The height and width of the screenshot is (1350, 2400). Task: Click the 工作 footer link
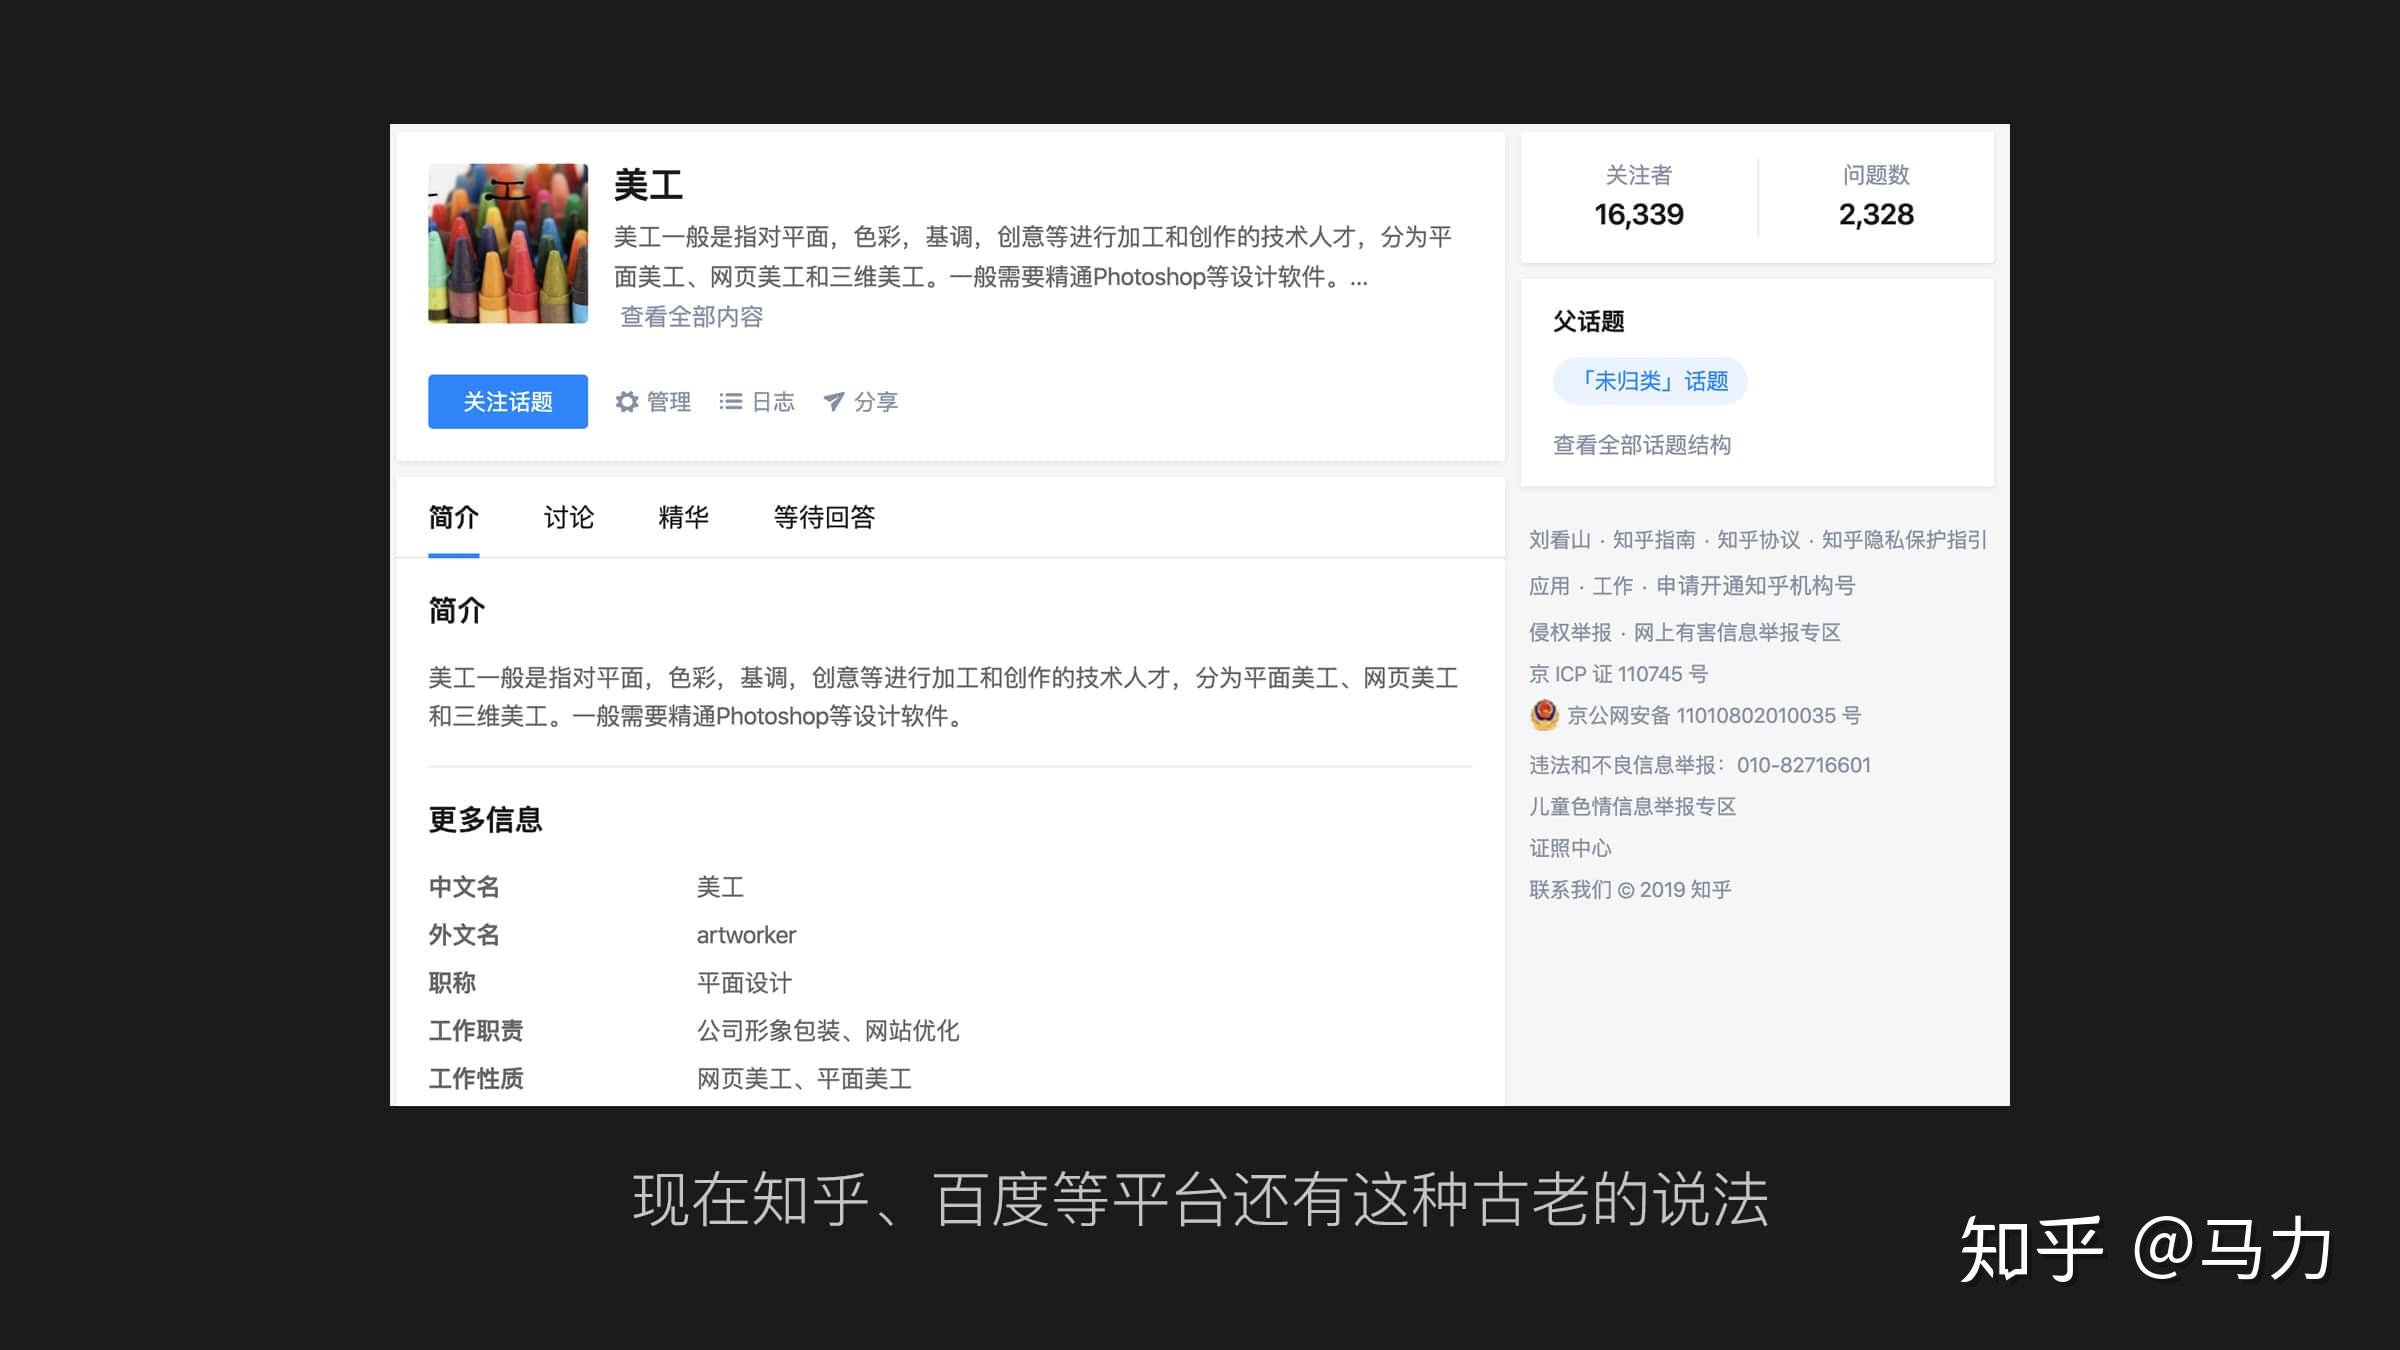tap(1613, 586)
